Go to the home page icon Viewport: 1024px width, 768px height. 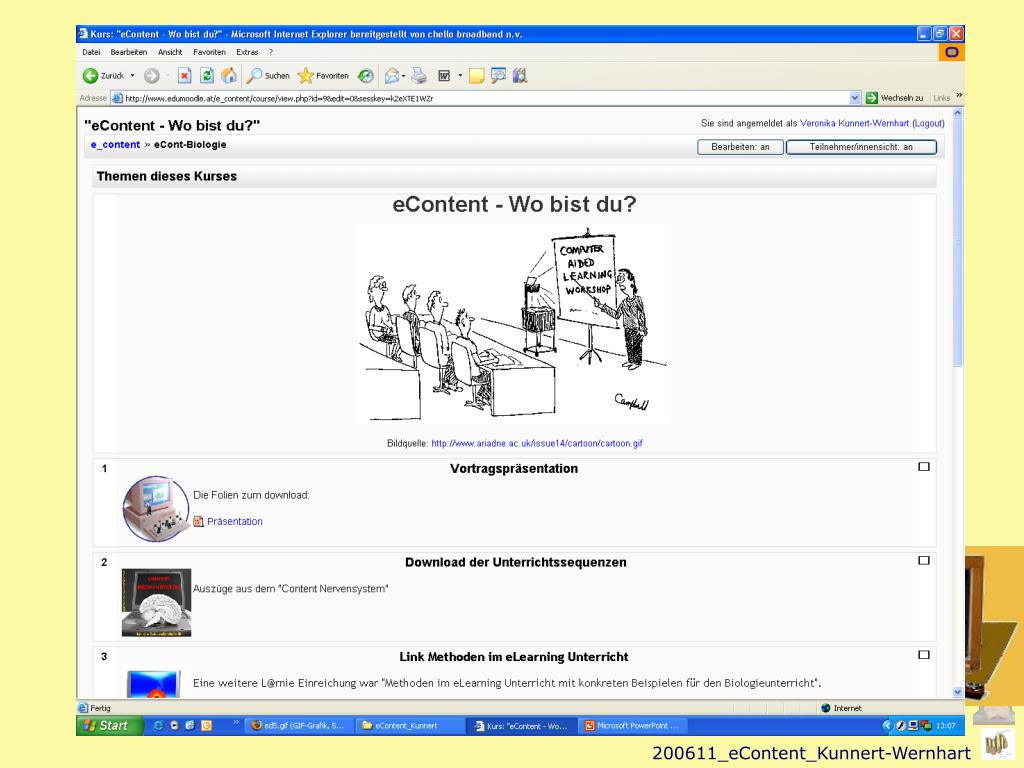point(229,76)
